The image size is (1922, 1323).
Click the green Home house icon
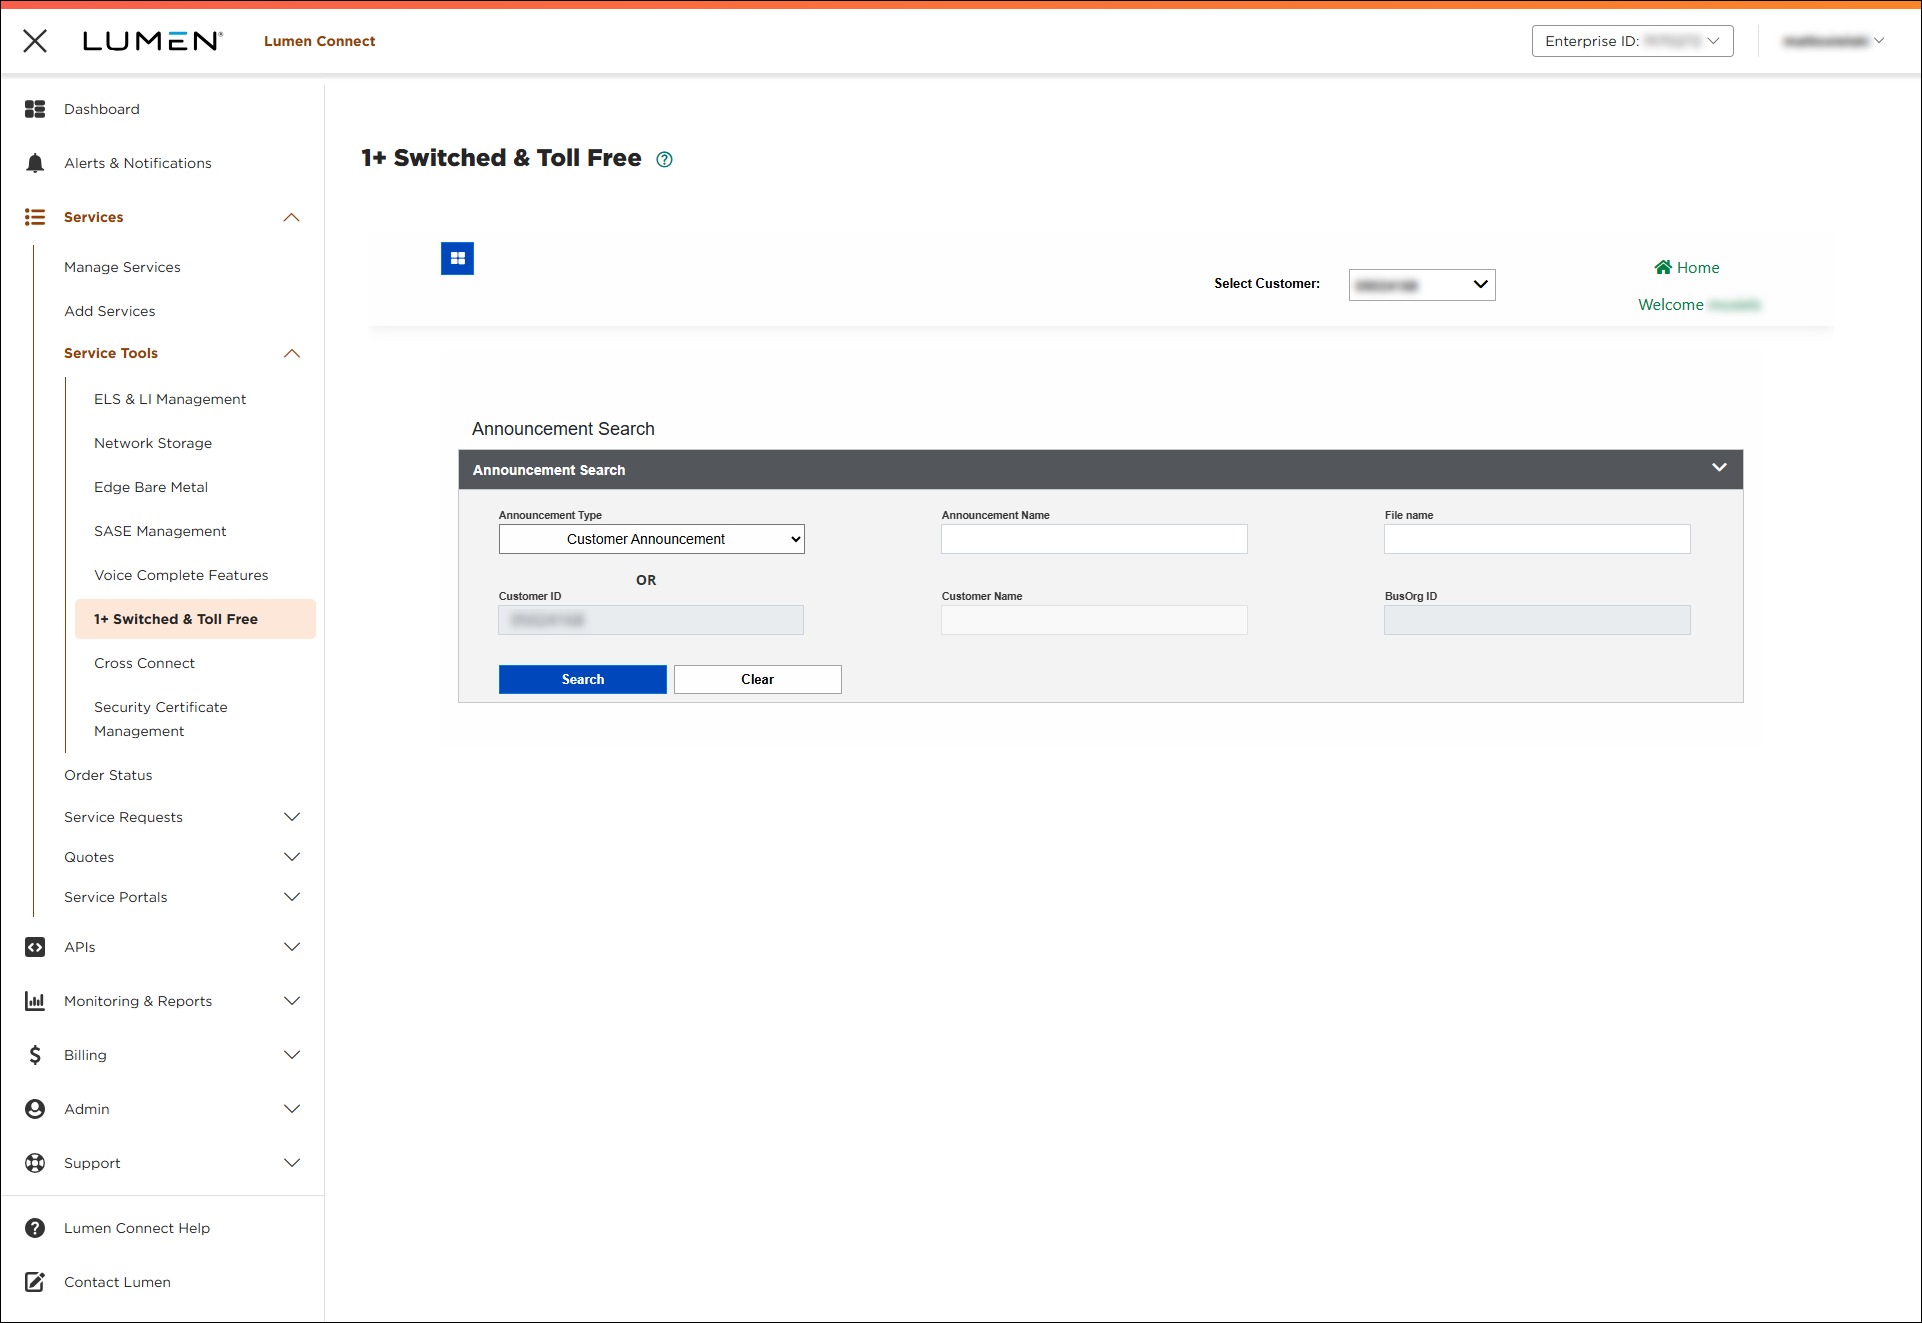[x=1663, y=267]
